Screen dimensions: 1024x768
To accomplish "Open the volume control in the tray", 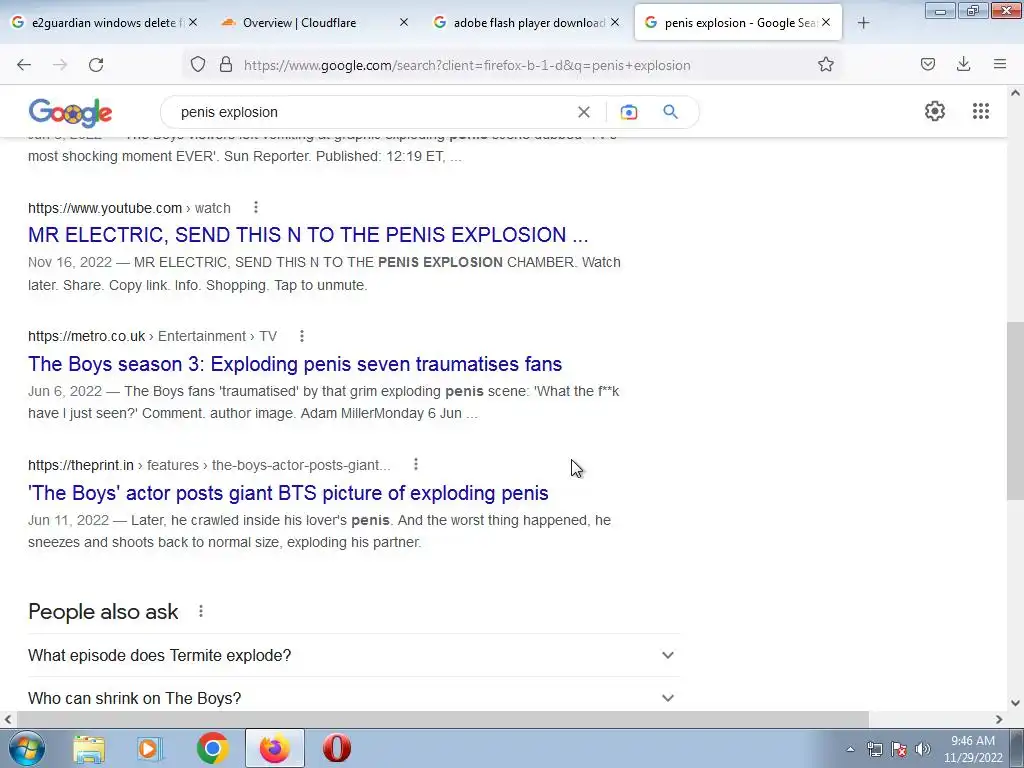I will pos(923,749).
